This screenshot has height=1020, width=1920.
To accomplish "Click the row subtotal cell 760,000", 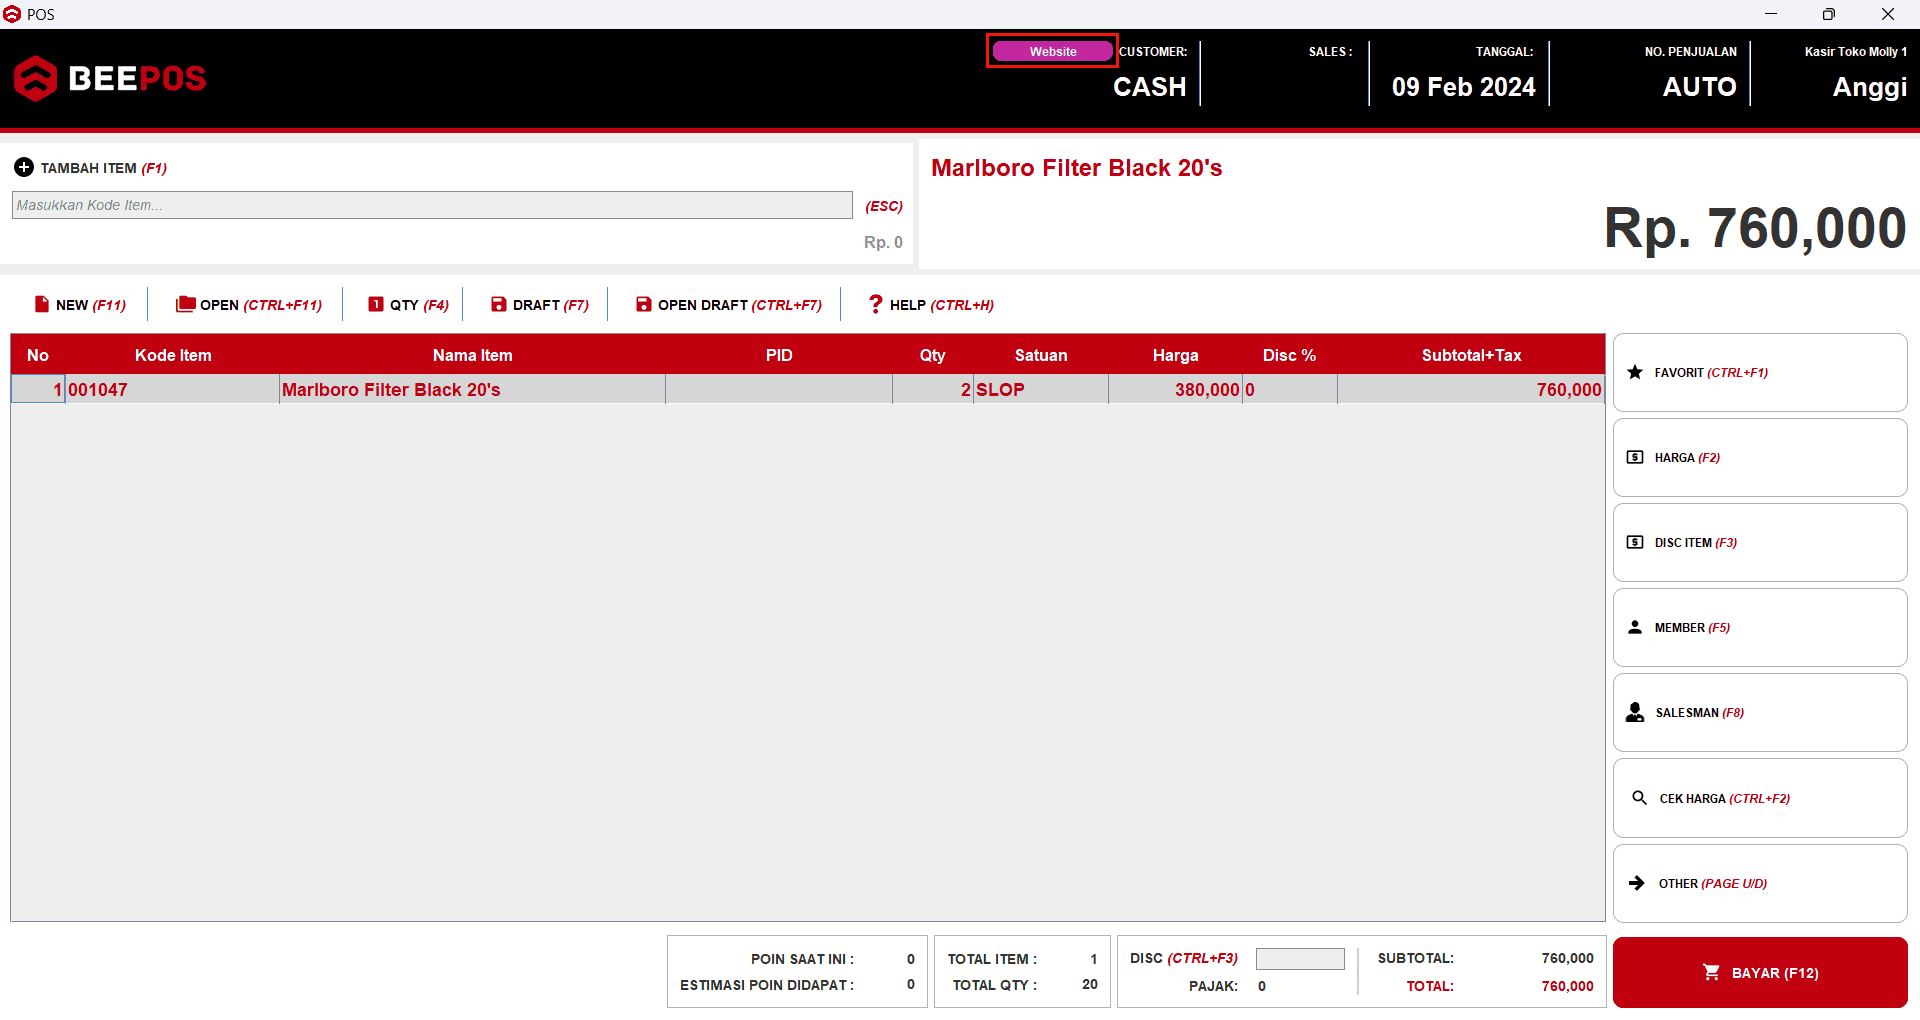I will [1471, 389].
